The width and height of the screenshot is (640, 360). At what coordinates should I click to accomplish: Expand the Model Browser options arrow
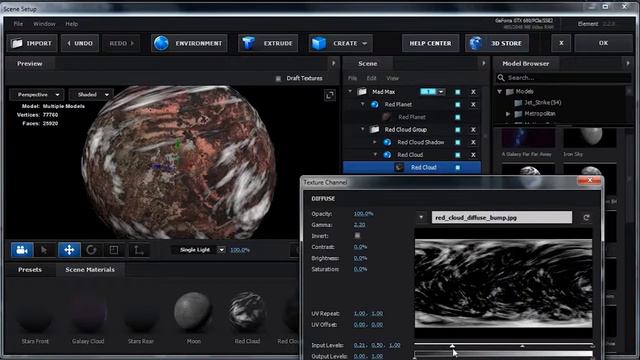point(628,64)
